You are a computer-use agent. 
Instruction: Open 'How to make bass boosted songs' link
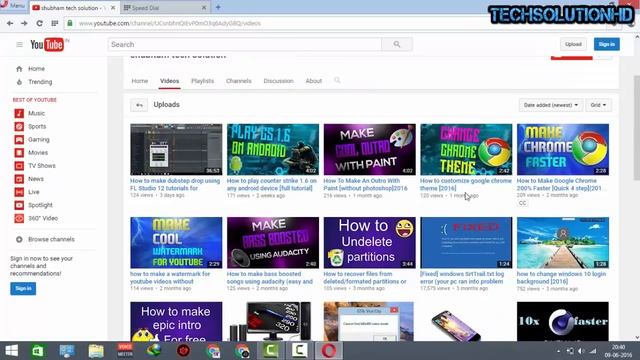270,278
